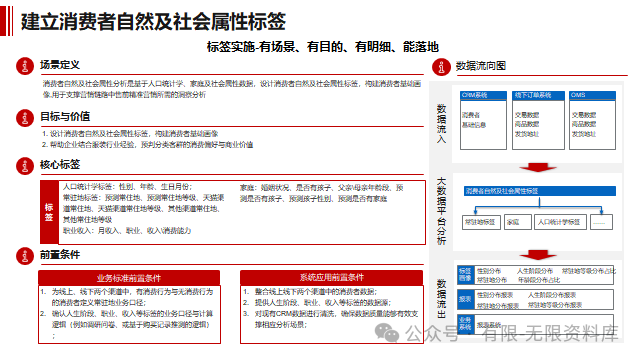Viewport: 640px width, 360px height.
Task: Select item 整合线上线下两个渠道中的消费者数据
Action: (310, 291)
